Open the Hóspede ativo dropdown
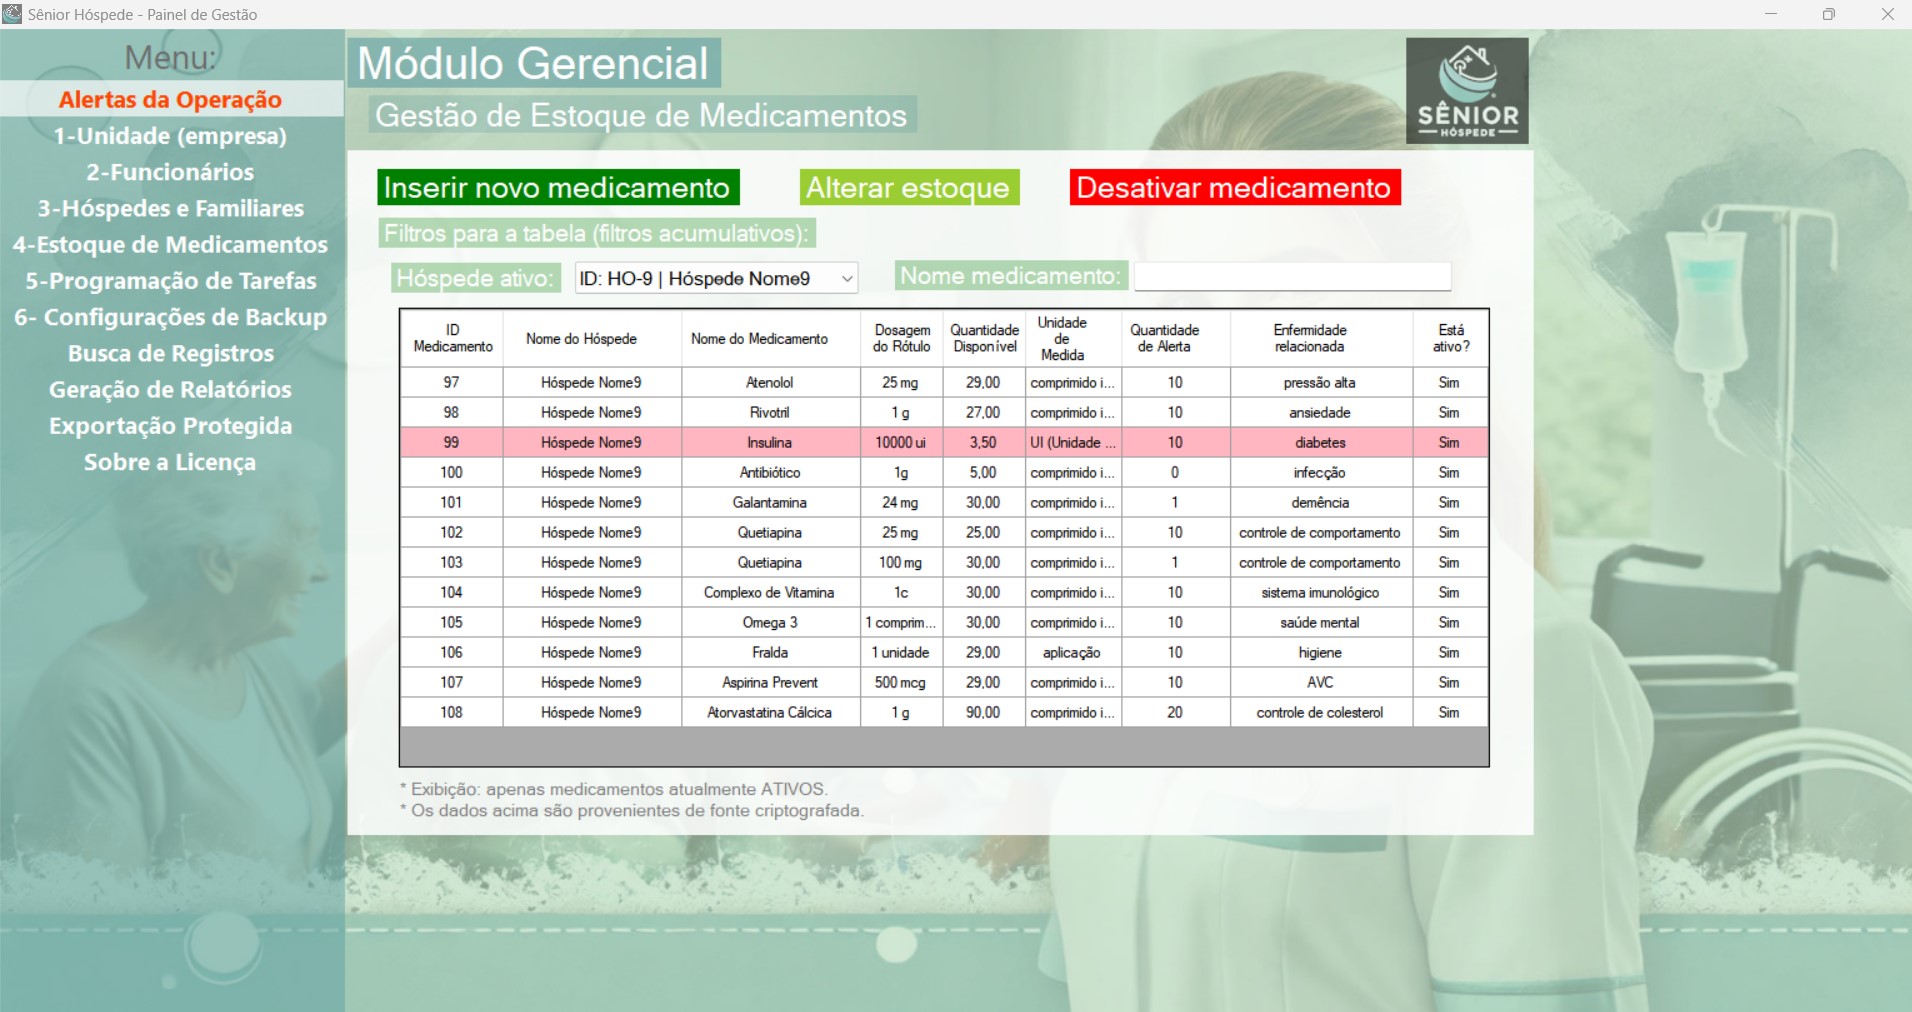1912x1012 pixels. 716,279
